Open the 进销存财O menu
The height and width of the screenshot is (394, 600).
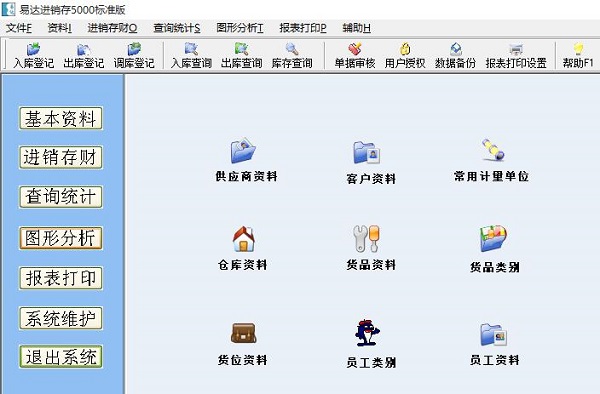coord(112,28)
